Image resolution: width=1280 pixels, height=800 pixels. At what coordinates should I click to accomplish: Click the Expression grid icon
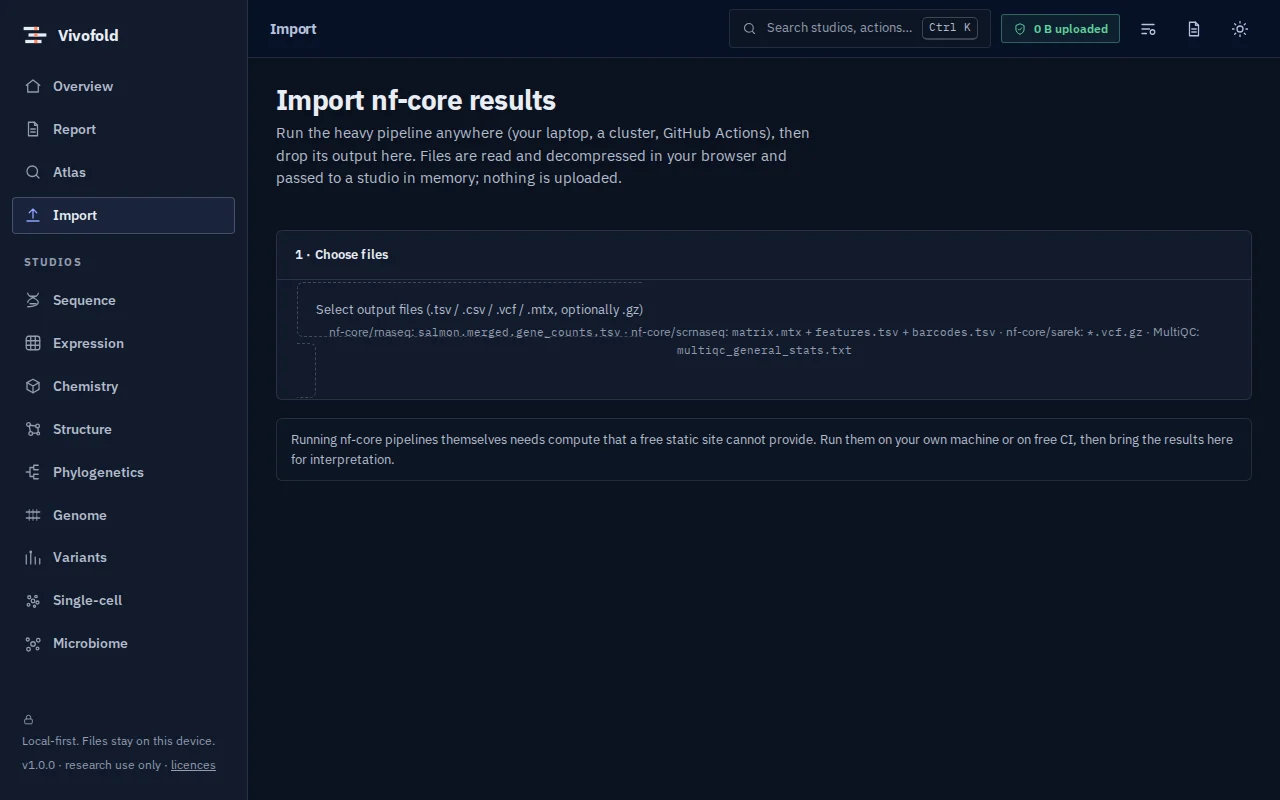point(33,343)
